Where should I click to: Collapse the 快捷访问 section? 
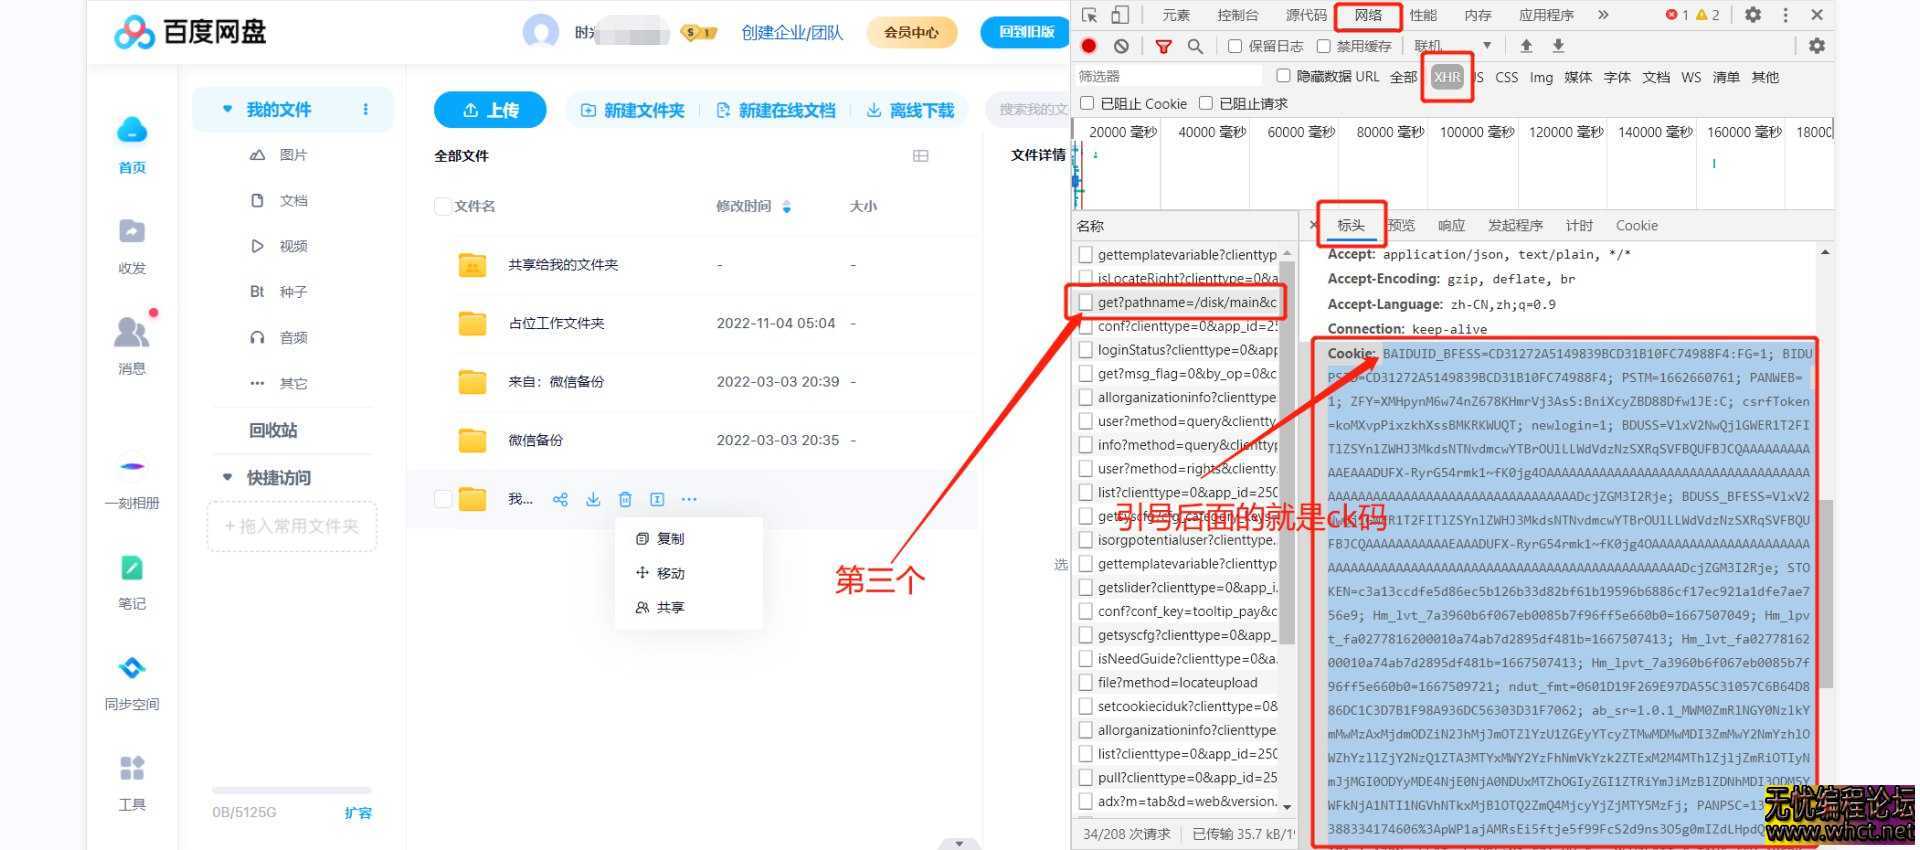pyautogui.click(x=227, y=478)
